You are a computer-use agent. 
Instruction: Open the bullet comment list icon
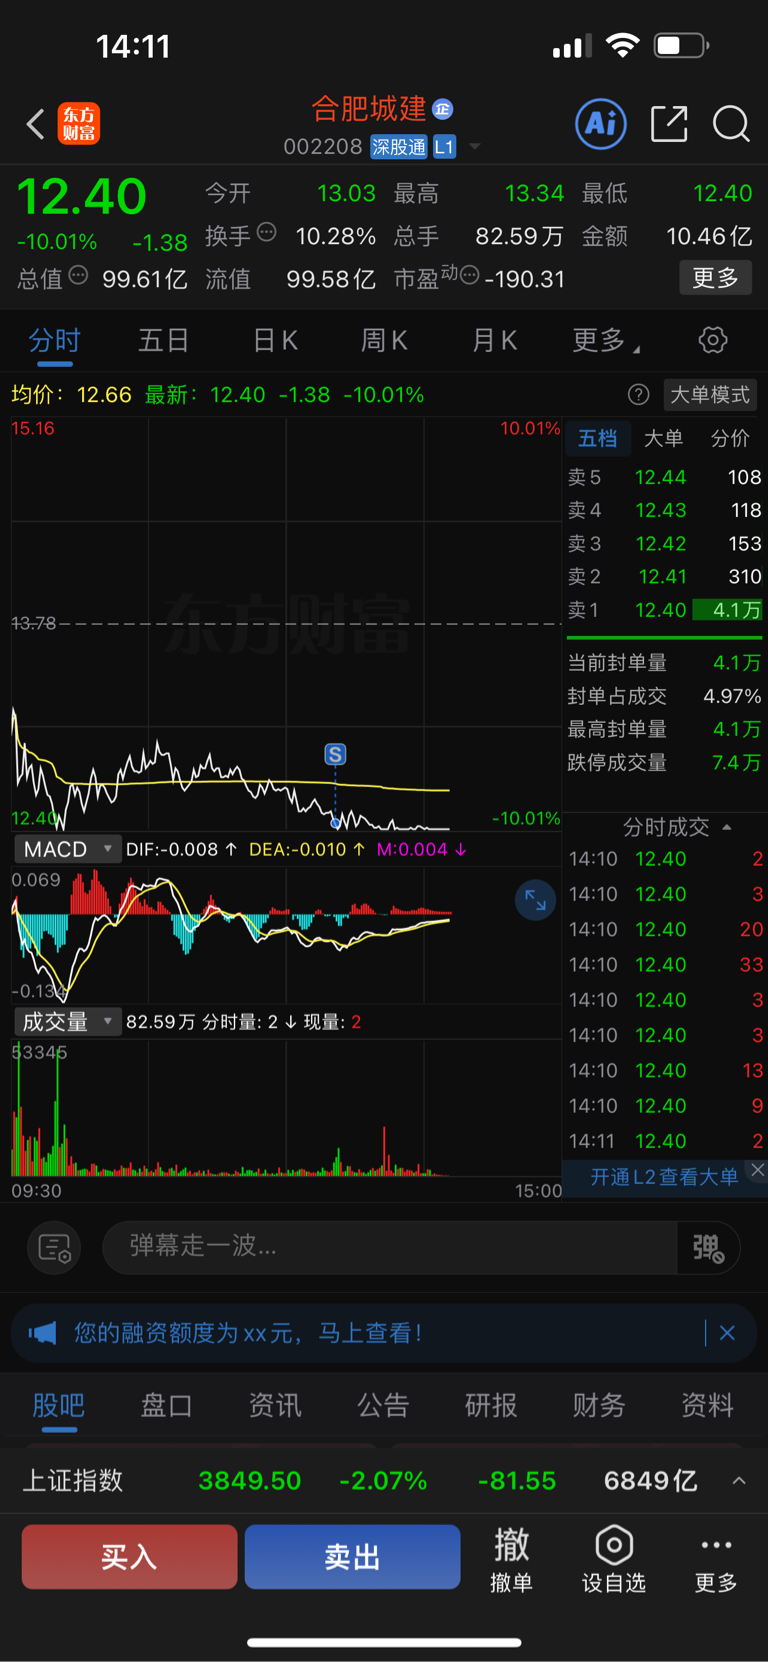54,1247
